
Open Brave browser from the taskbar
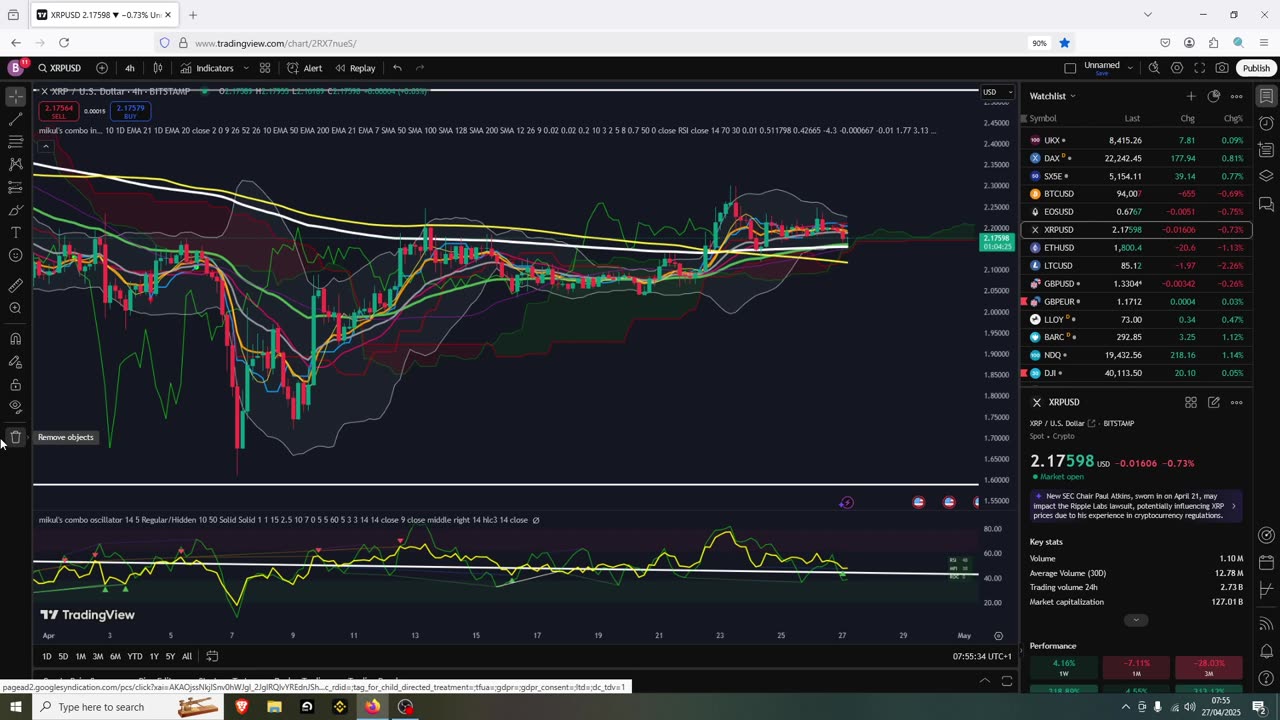[x=241, y=707]
